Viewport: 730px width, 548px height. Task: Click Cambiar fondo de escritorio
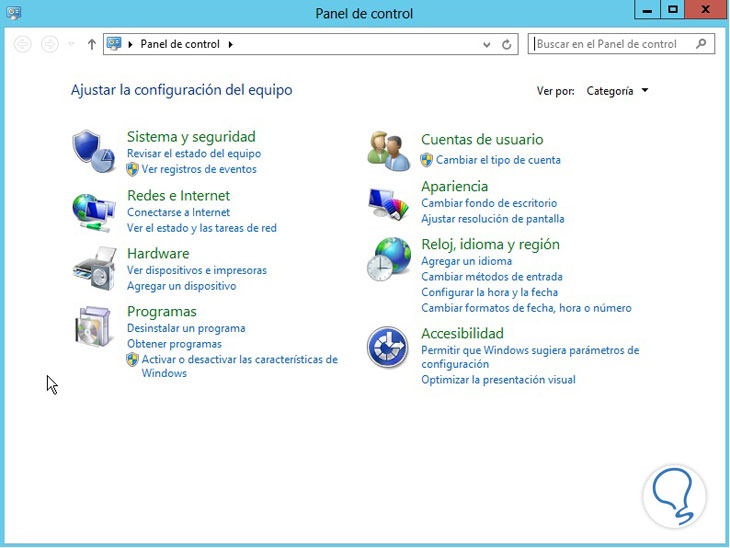click(489, 203)
